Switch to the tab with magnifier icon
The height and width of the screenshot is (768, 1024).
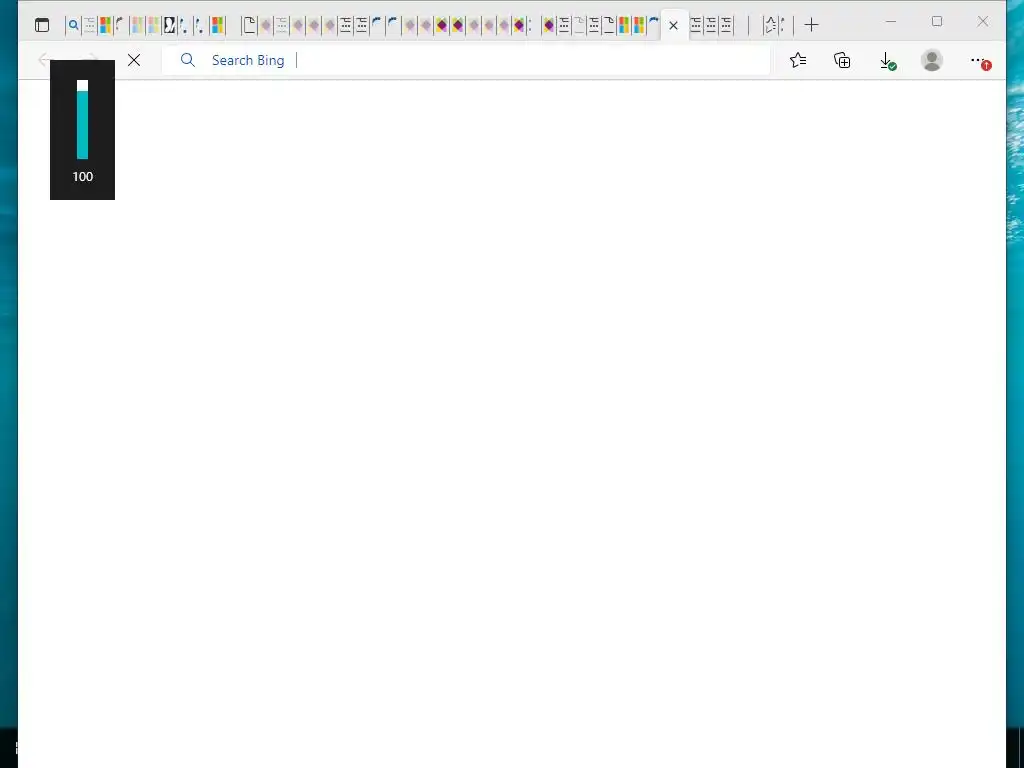(74, 25)
